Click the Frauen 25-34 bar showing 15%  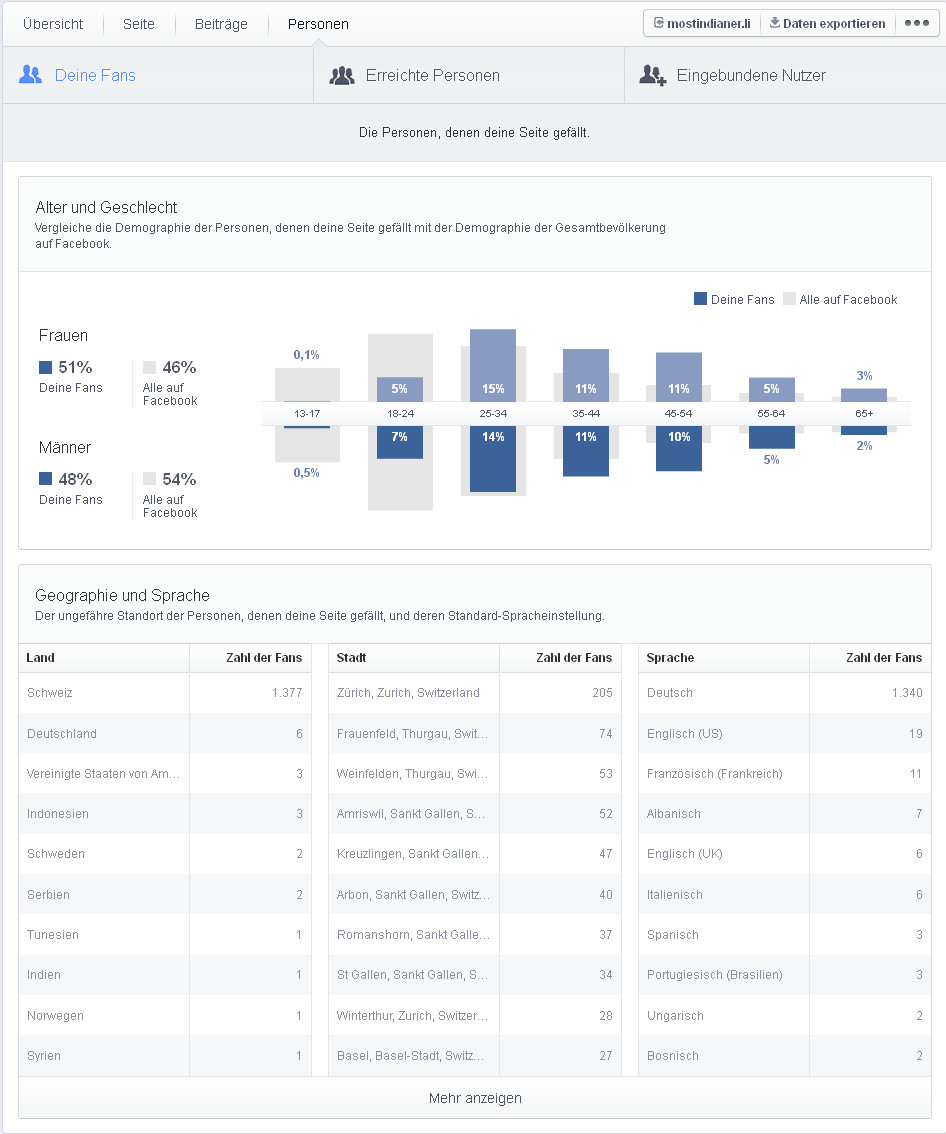(493, 365)
